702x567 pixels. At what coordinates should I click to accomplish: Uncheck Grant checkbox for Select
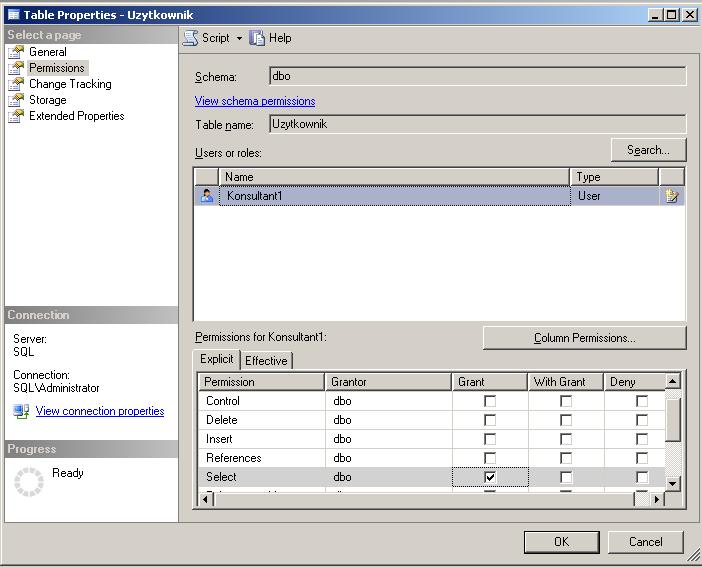tap(490, 477)
